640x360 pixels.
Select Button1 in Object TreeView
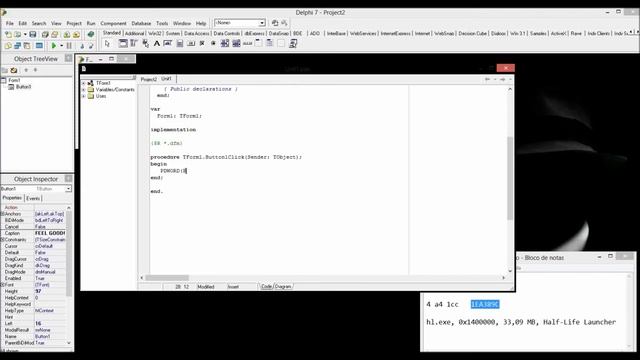(23, 87)
